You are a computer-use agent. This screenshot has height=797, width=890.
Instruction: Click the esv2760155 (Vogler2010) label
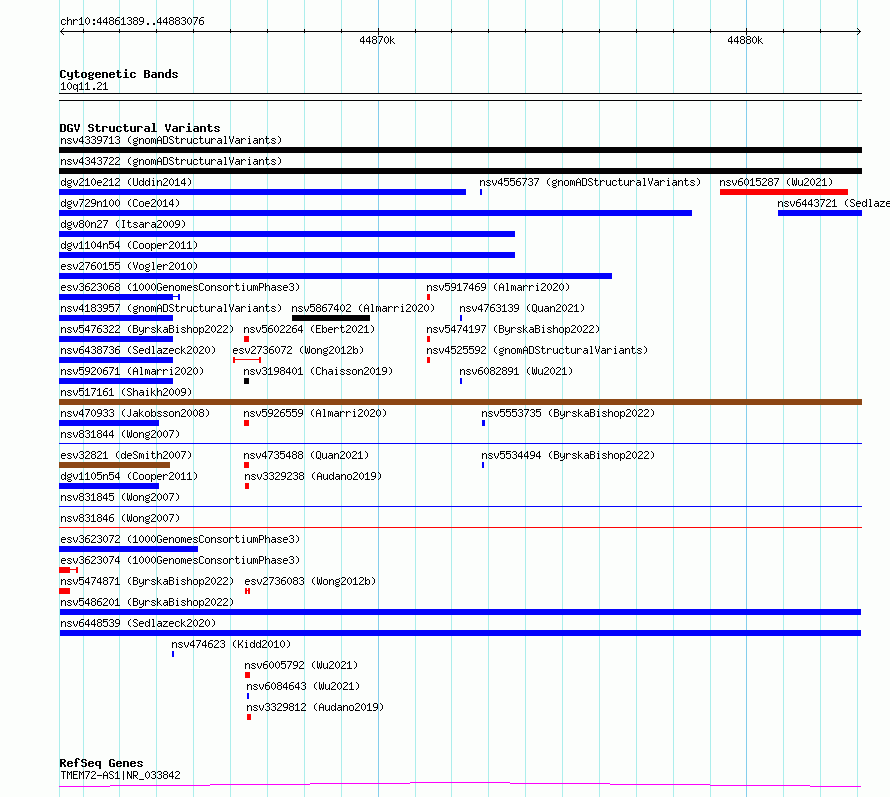[x=129, y=266]
